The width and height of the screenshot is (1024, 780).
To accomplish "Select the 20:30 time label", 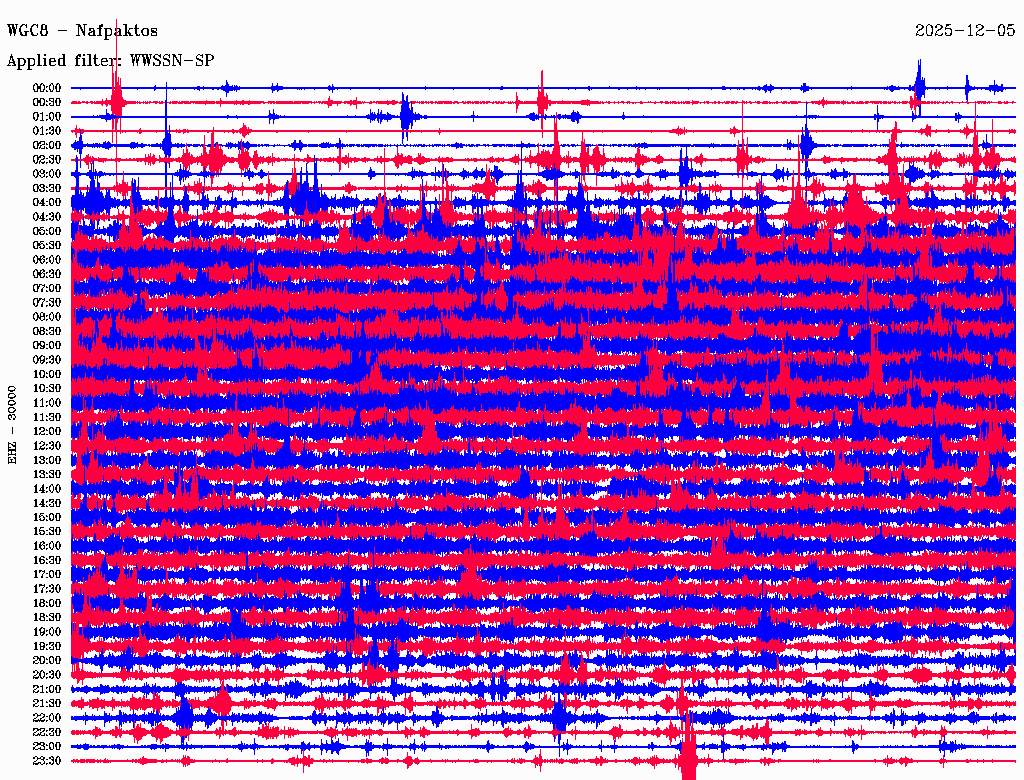I will tap(47, 675).
